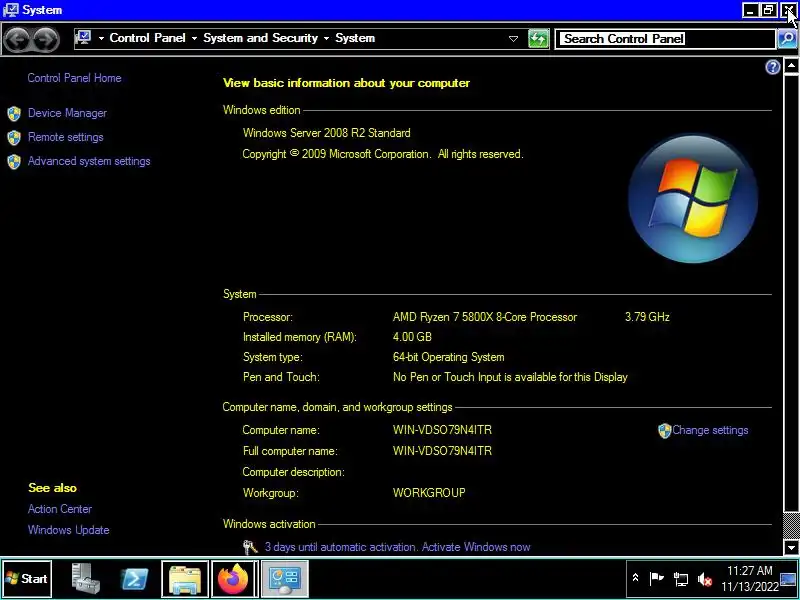Click the scrollbar down arrow
800x600 pixels.
[x=791, y=547]
